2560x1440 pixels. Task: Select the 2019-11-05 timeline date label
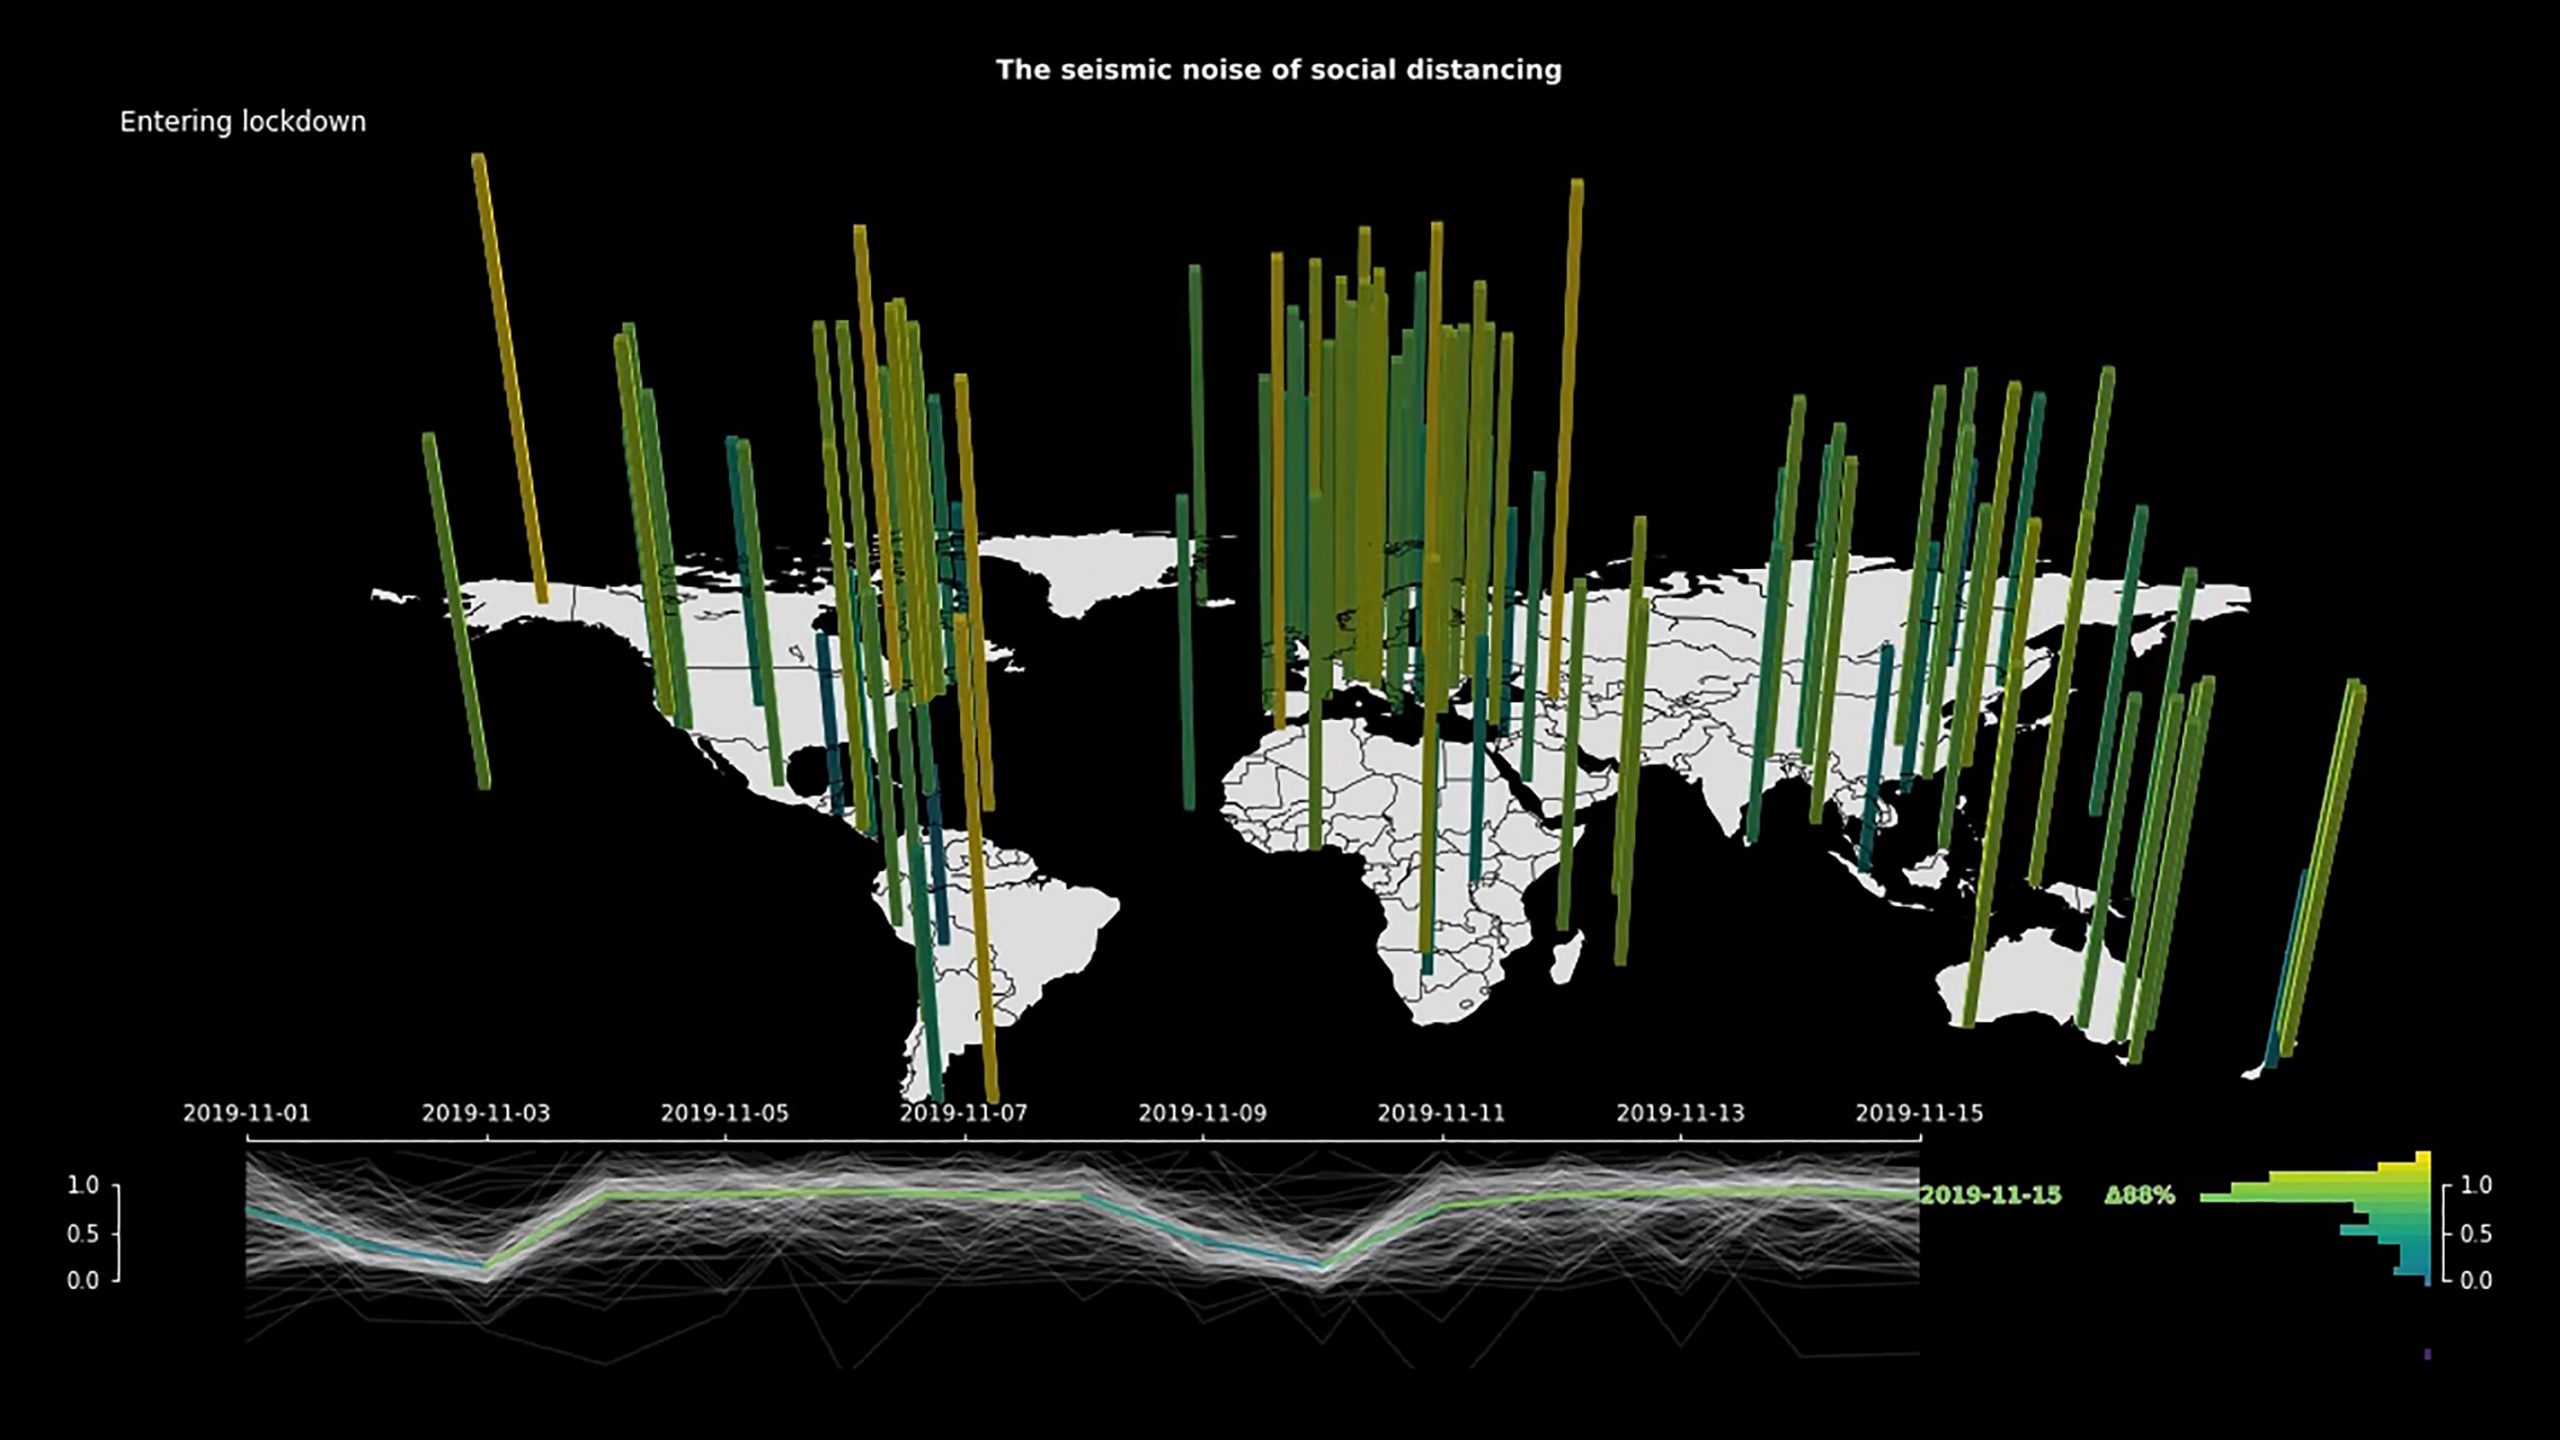tap(724, 1113)
